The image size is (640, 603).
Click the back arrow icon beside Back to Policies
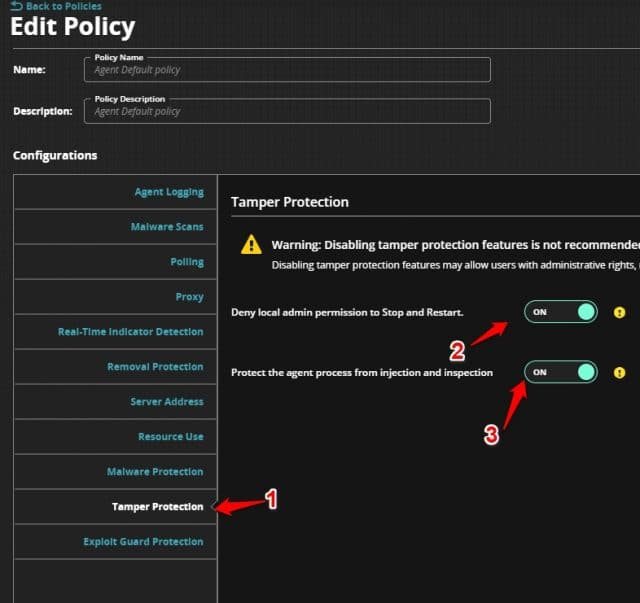[16, 6]
